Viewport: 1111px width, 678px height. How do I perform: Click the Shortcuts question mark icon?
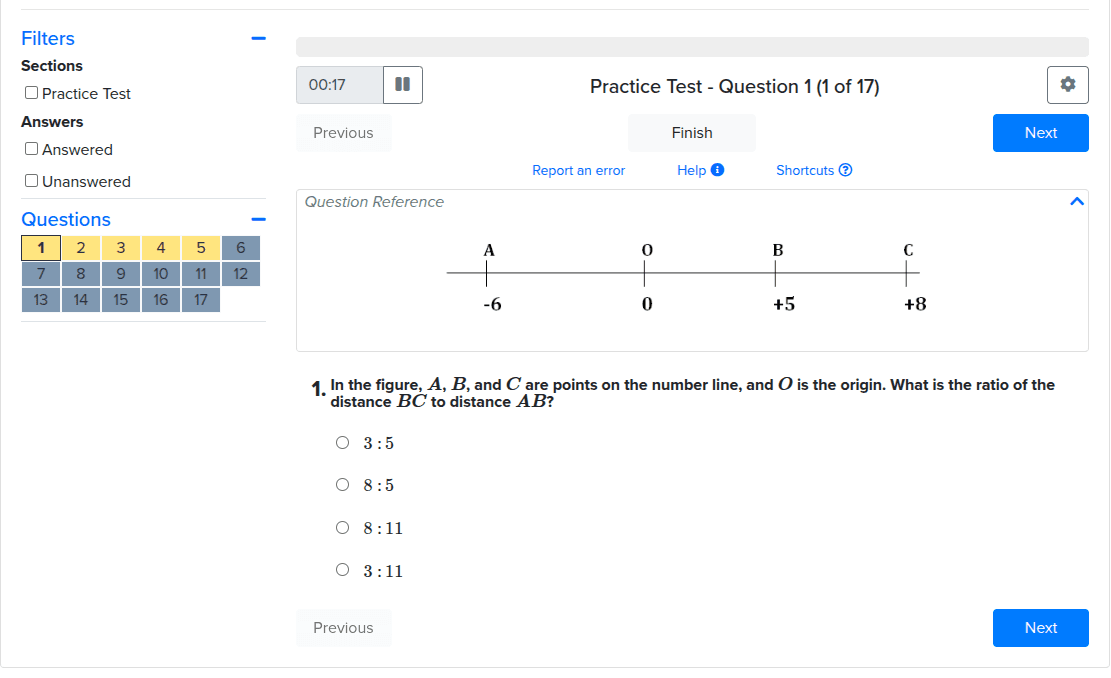click(845, 170)
